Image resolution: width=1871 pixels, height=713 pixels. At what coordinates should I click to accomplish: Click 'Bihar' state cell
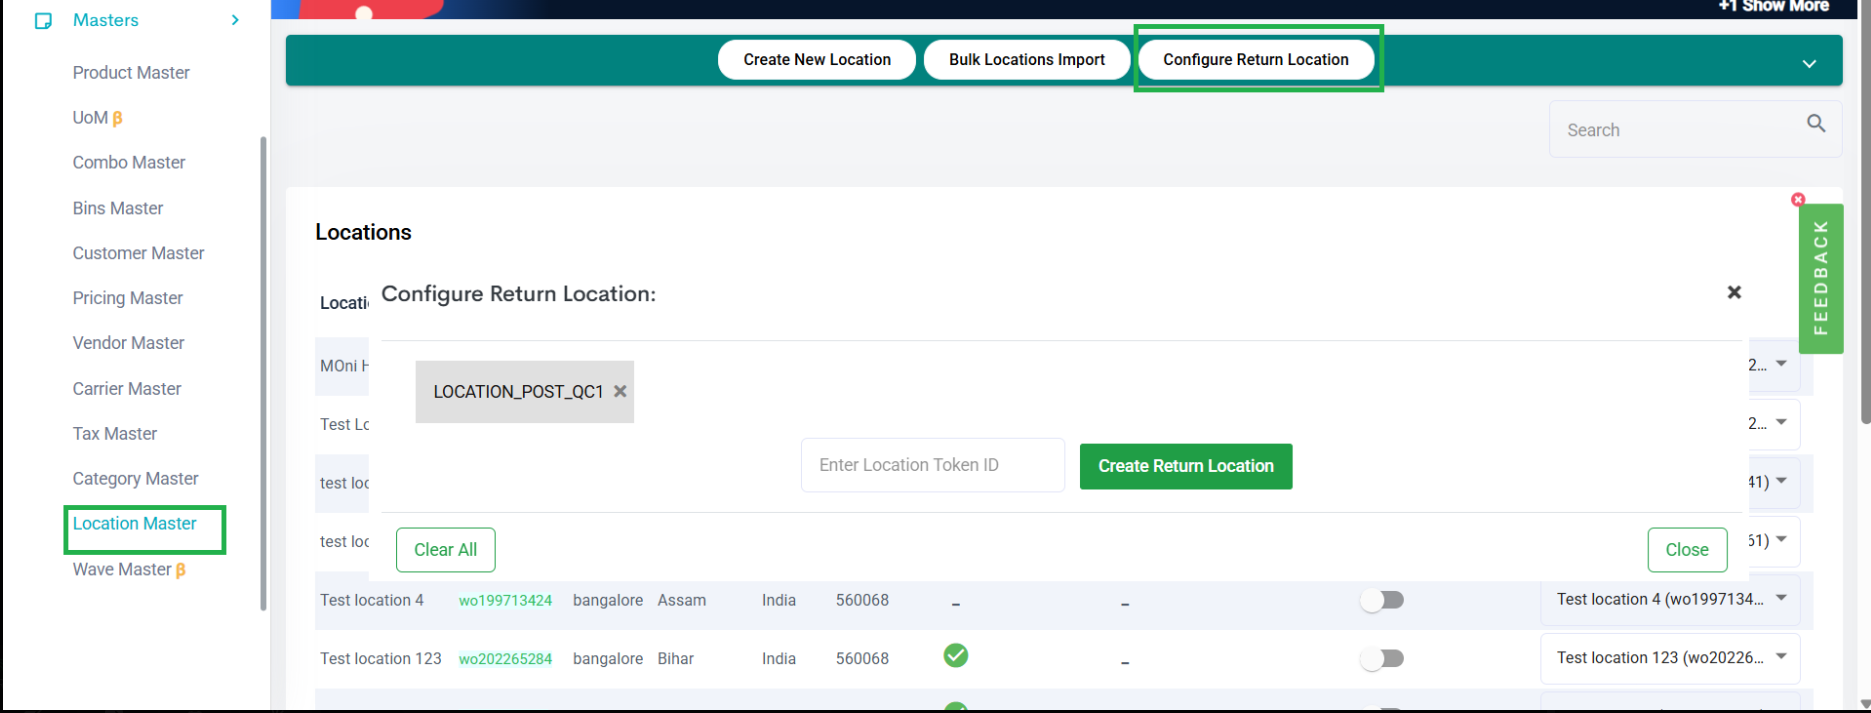[676, 659]
